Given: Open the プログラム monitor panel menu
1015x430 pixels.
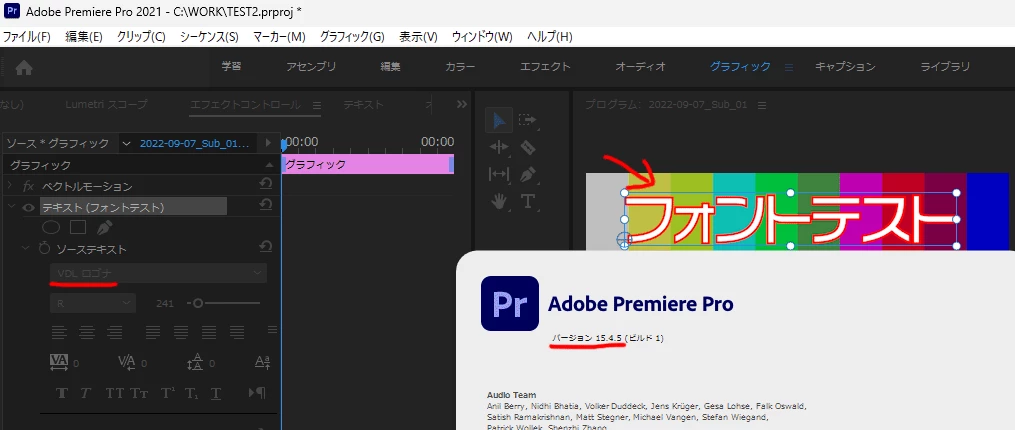Looking at the screenshot, I should [x=762, y=105].
